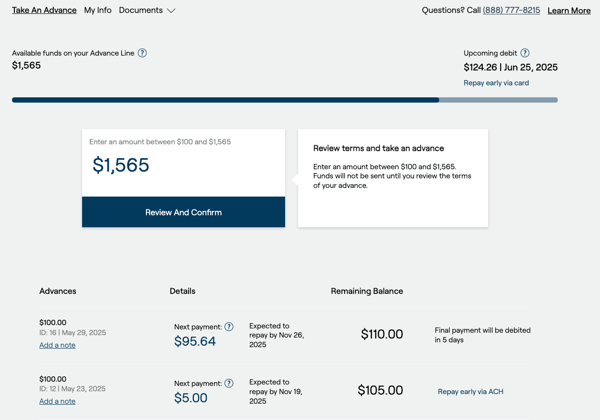
Task: Click the advance line progress bar
Action: [x=284, y=100]
